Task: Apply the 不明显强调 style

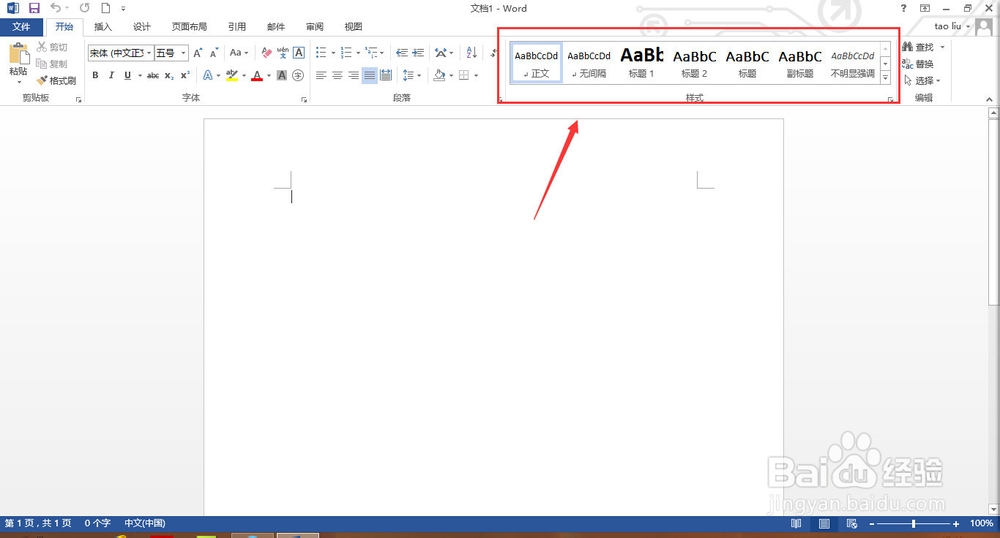Action: (x=853, y=62)
